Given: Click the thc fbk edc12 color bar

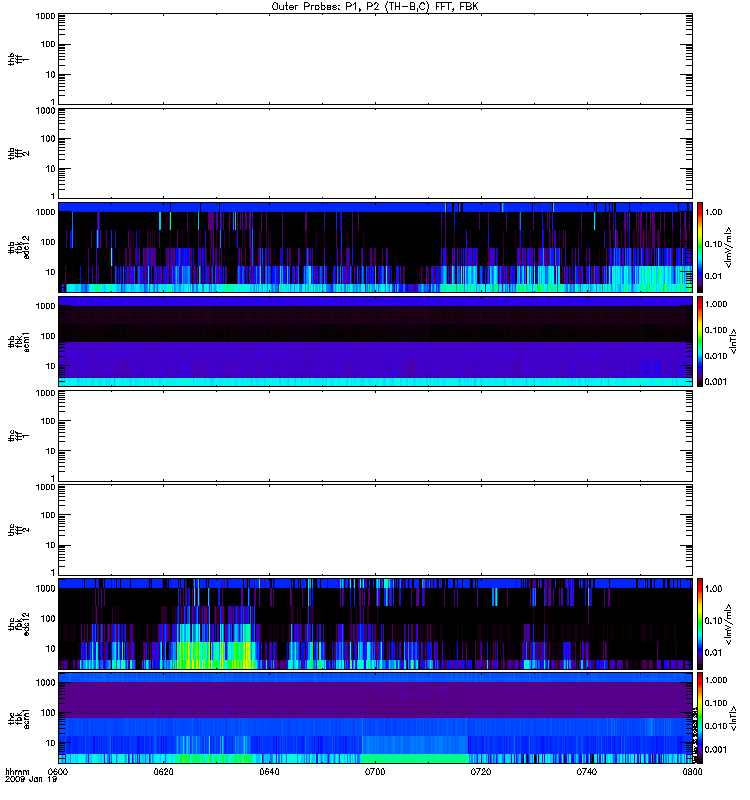Looking at the screenshot, I should pos(700,623).
